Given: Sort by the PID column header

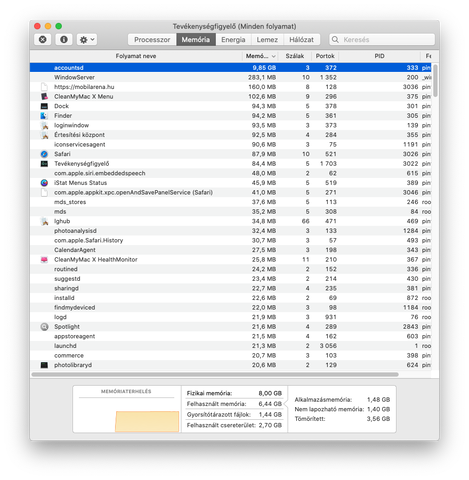Looking at the screenshot, I should [379, 56].
